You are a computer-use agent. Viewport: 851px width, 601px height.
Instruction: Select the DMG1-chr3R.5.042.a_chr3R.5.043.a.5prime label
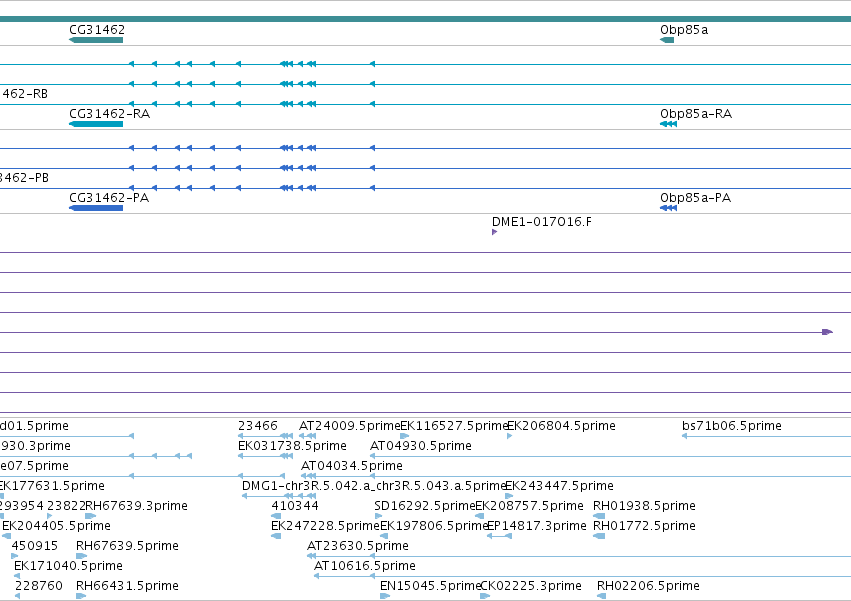pyautogui.click(x=373, y=486)
